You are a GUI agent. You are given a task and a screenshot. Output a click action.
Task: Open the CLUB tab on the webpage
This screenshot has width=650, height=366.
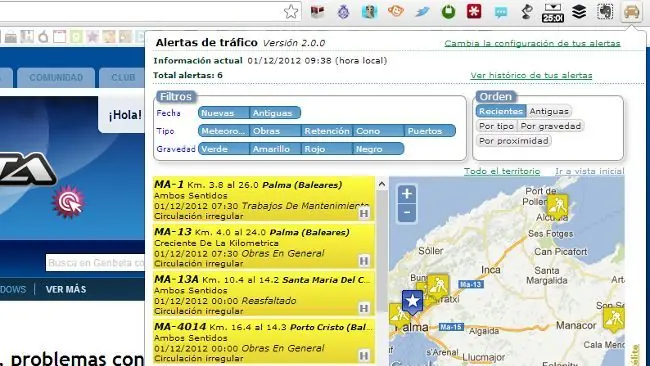click(123, 78)
